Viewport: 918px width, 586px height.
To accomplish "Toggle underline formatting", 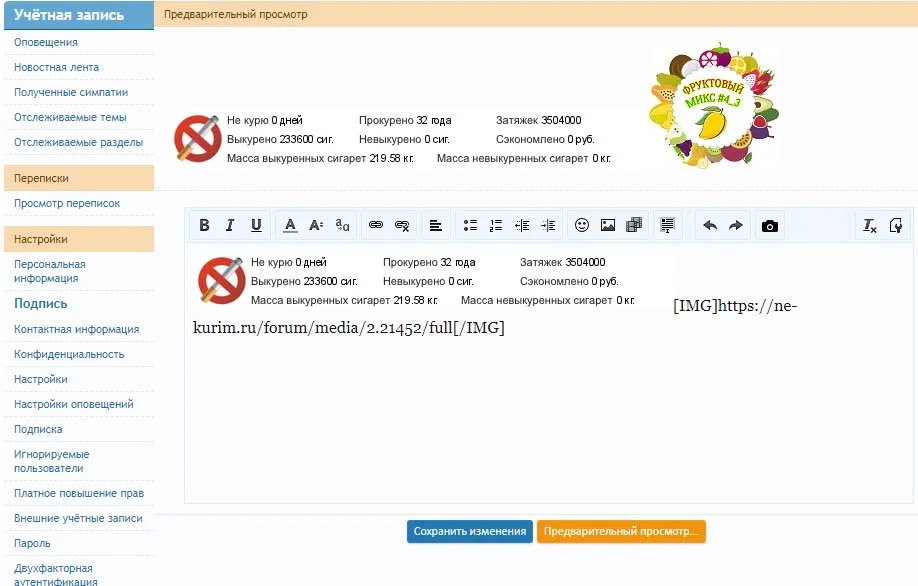I will click(256, 225).
